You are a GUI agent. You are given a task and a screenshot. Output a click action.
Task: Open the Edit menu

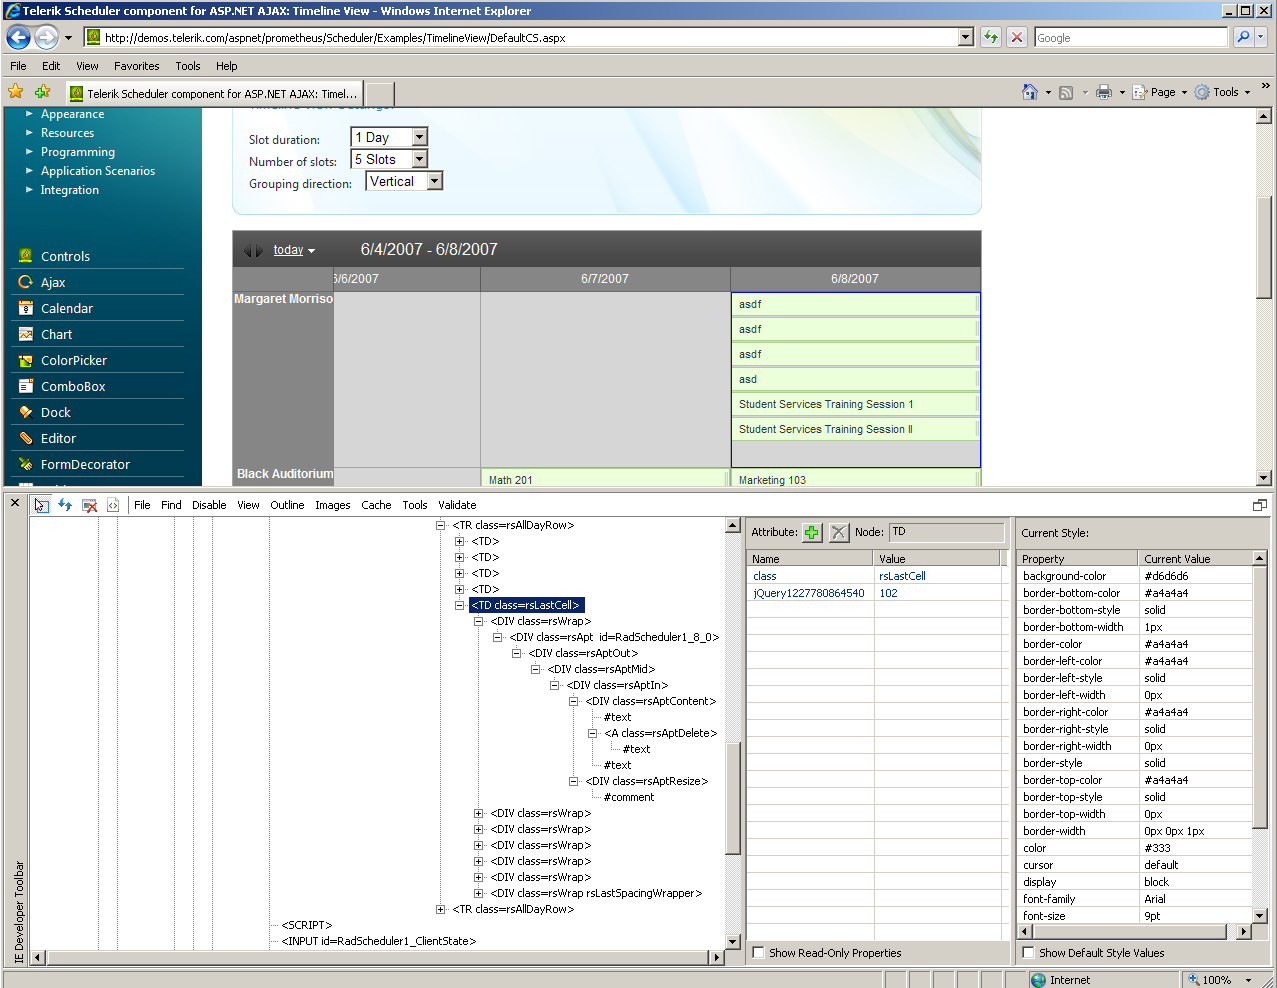(51, 66)
